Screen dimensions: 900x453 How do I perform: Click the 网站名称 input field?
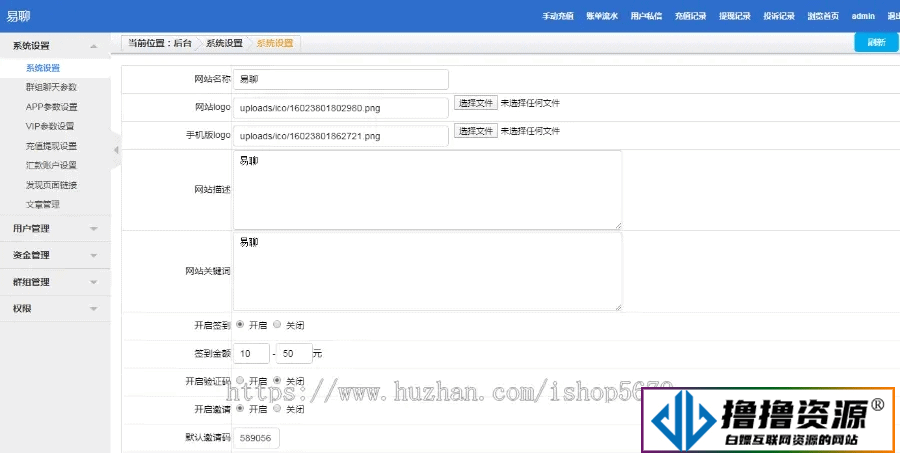340,80
